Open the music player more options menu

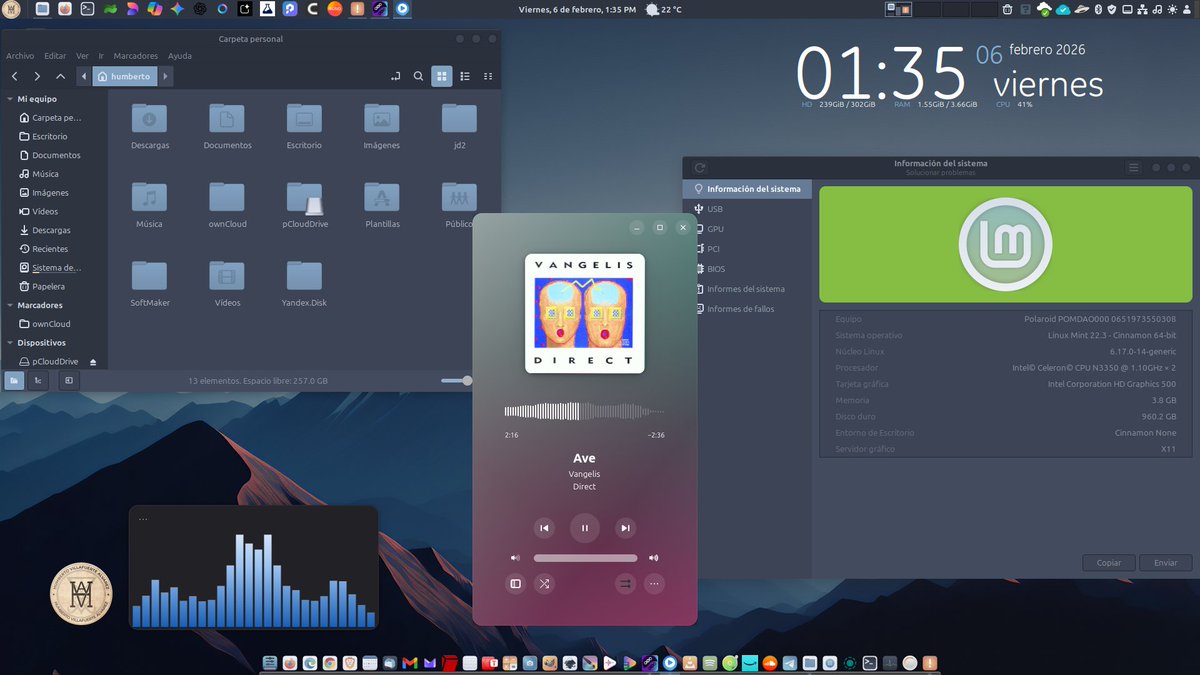pyautogui.click(x=654, y=584)
